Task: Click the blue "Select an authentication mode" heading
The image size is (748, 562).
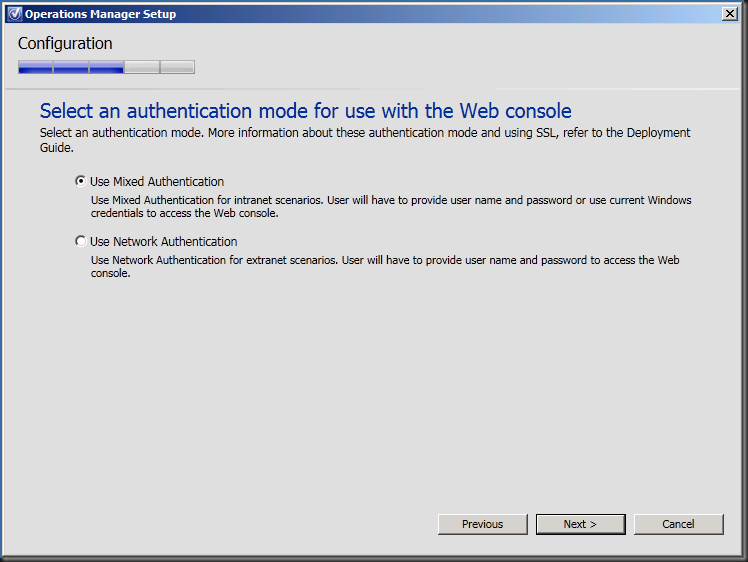Action: coord(305,110)
